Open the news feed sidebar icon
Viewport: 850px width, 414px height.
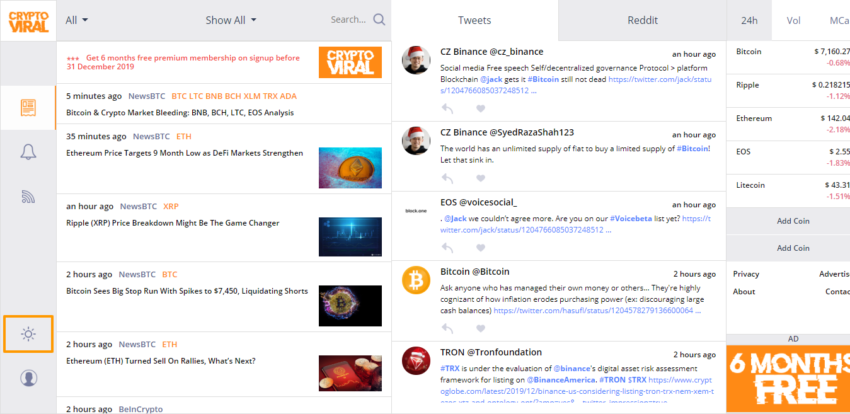pyautogui.click(x=28, y=107)
